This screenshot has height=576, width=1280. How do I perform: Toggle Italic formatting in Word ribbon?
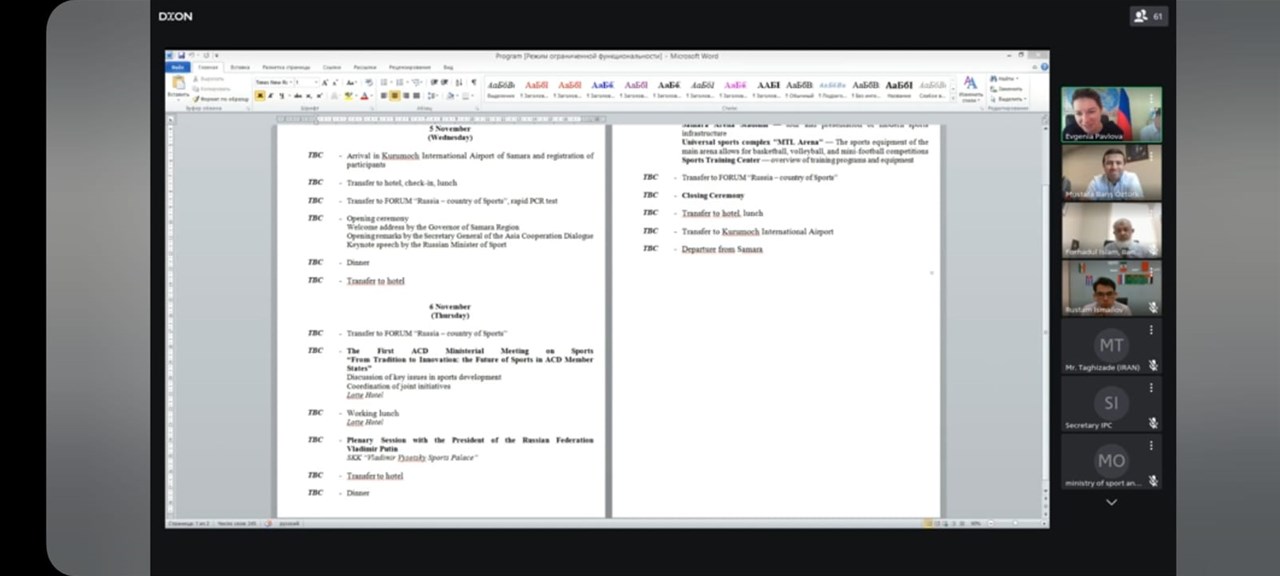[x=270, y=96]
